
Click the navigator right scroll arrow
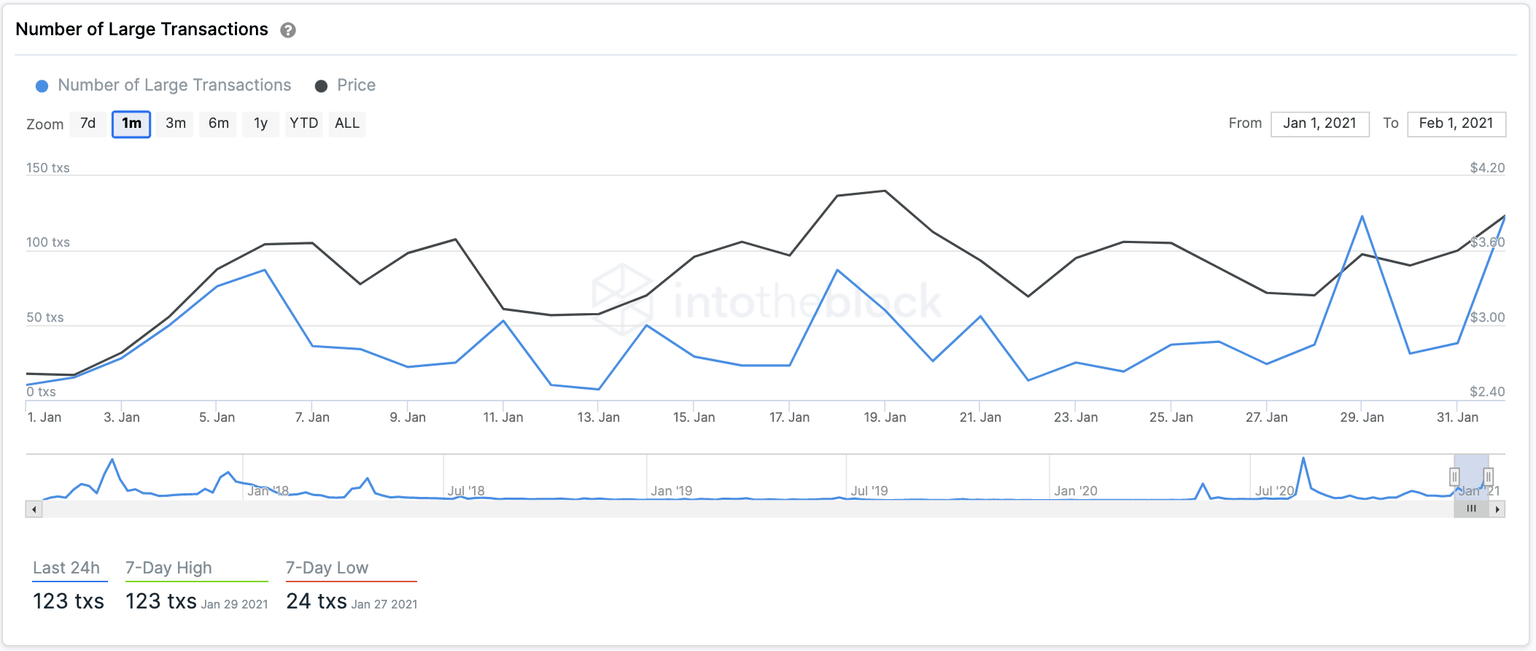1498,509
